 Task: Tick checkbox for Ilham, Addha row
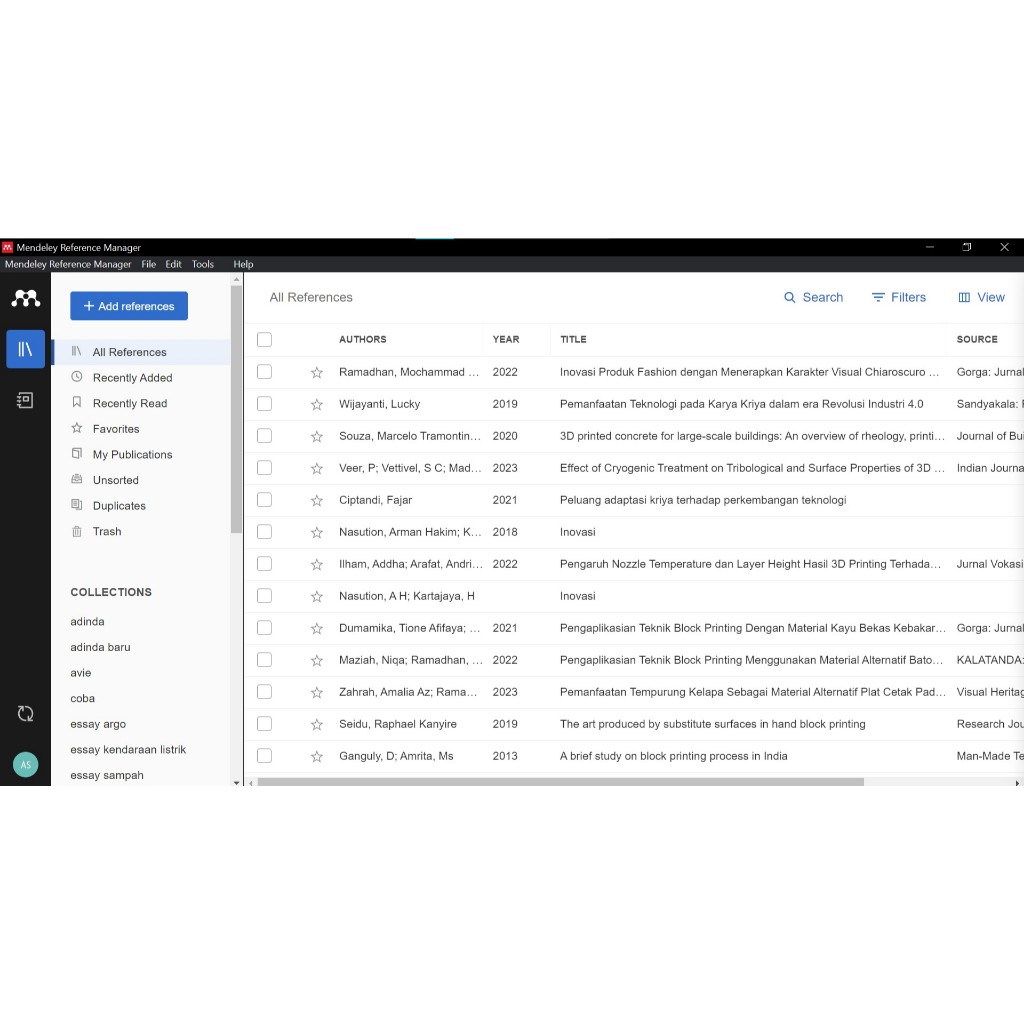(x=264, y=564)
